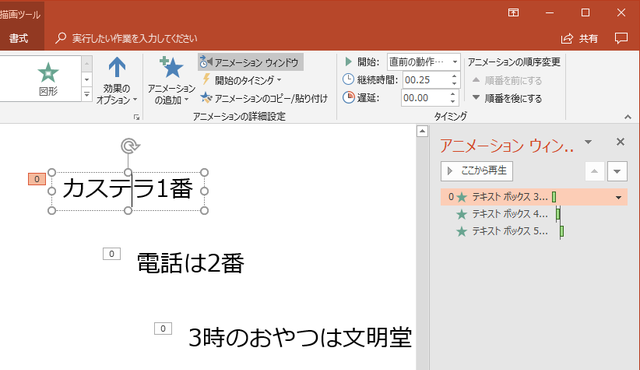Image resolution: width=640 pixels, height=370 pixels.
Task: Open animation effect options dialog launcher
Action: [x=137, y=117]
